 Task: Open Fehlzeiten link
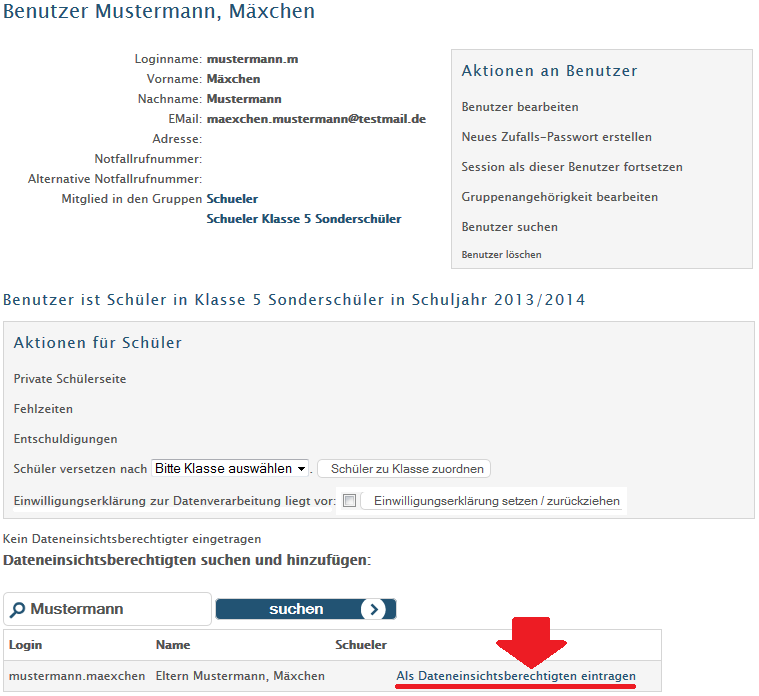point(43,409)
